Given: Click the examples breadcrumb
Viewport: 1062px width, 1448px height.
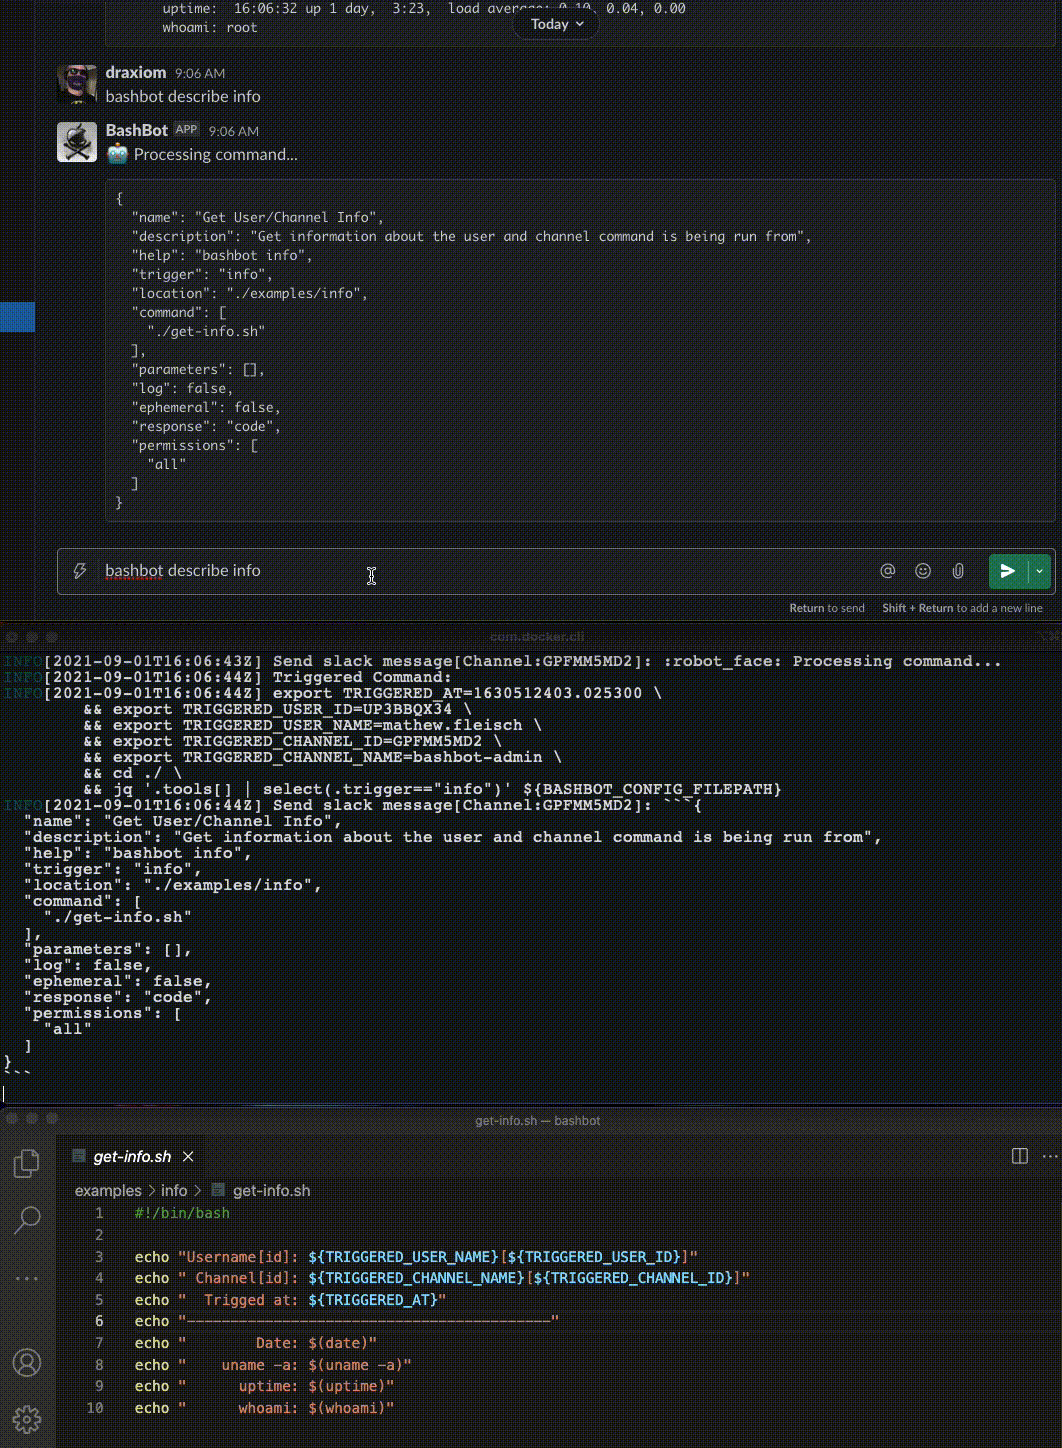Looking at the screenshot, I should point(108,1190).
